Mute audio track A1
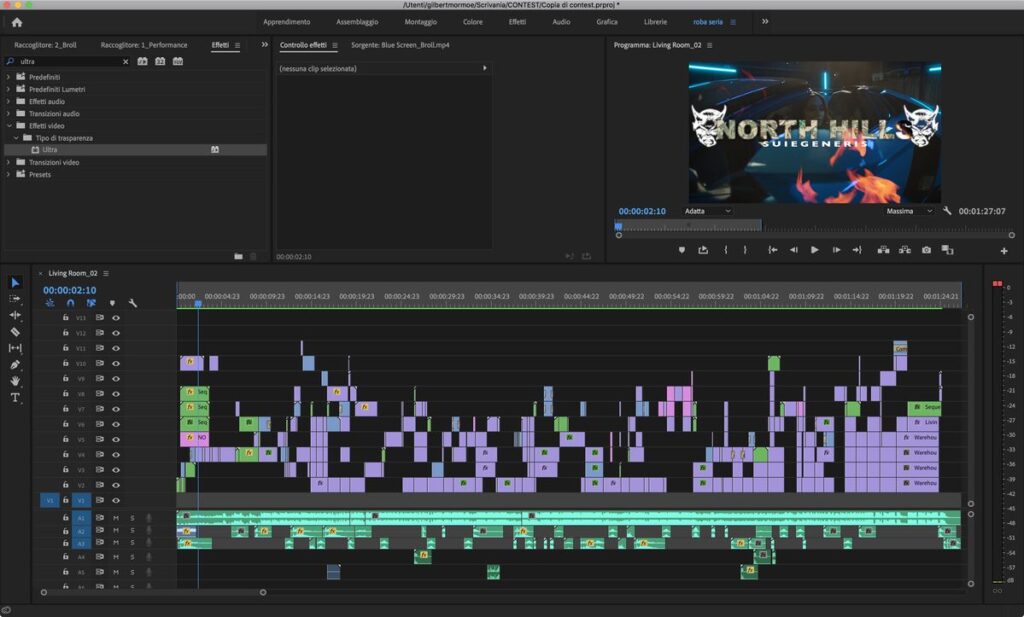Image resolution: width=1024 pixels, height=617 pixels. click(x=114, y=518)
